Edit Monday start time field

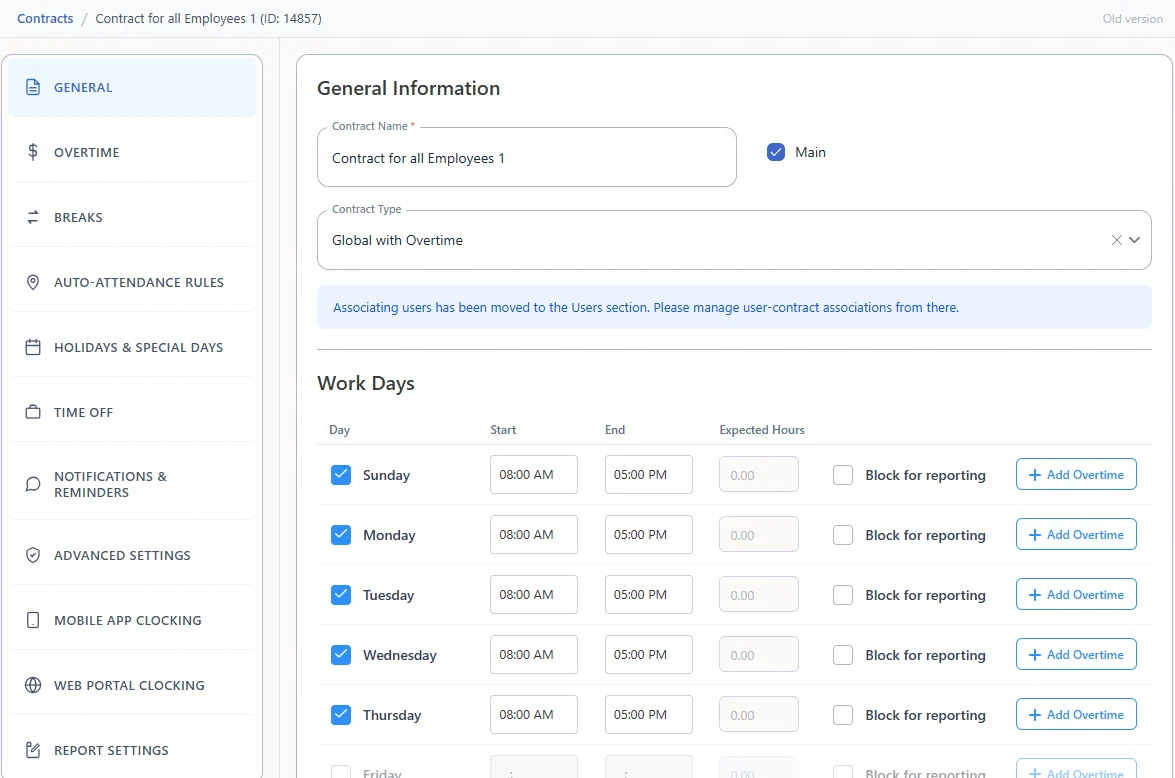click(534, 534)
